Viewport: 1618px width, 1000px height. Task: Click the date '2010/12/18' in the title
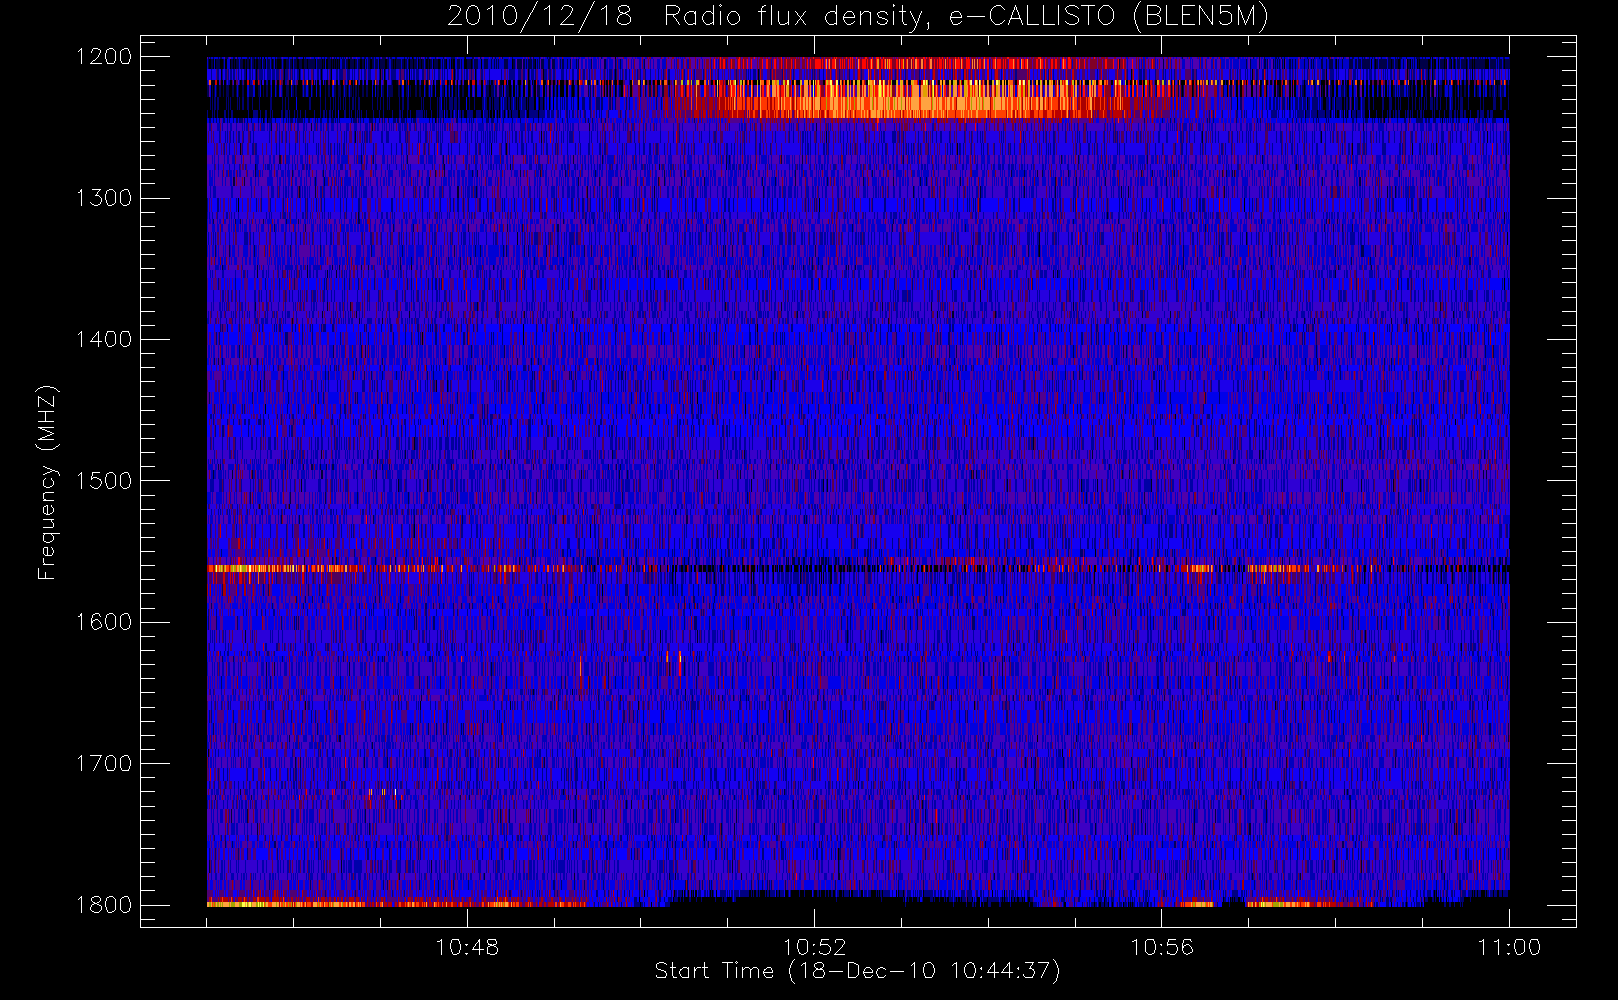click(x=540, y=17)
